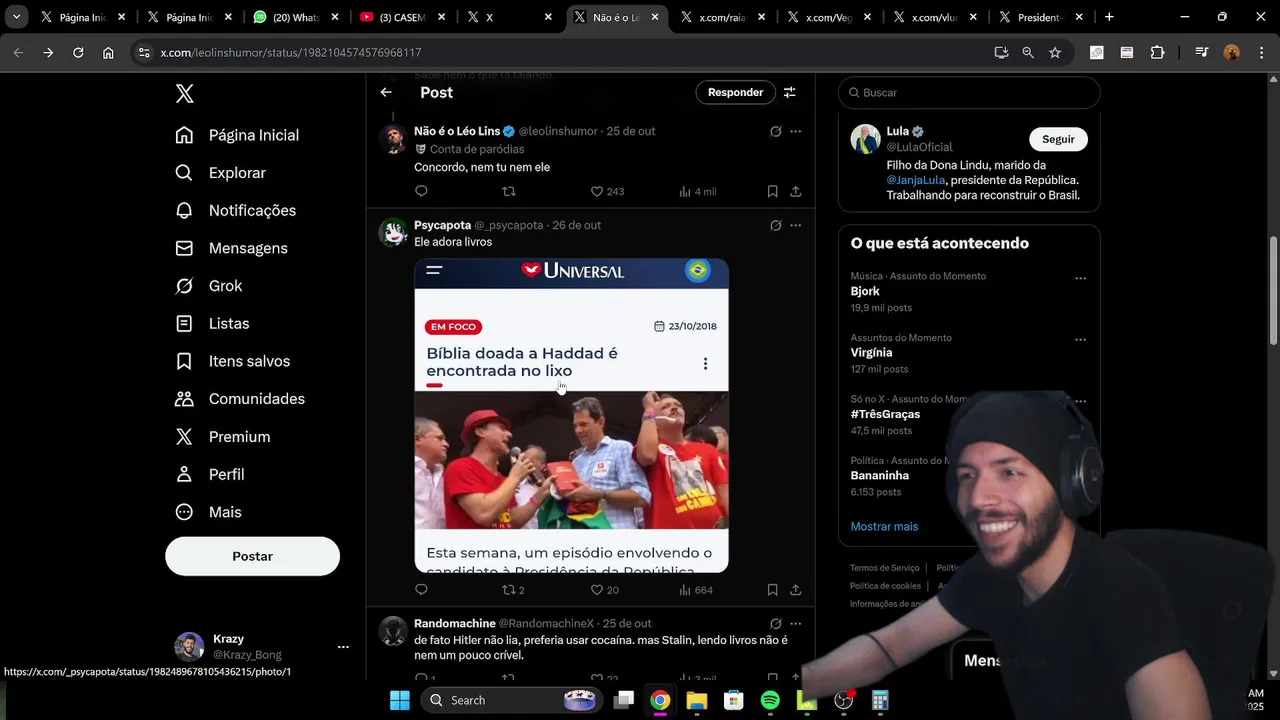The height and width of the screenshot is (720, 1280).
Task: Open Listas in sidebar
Action: point(212,324)
